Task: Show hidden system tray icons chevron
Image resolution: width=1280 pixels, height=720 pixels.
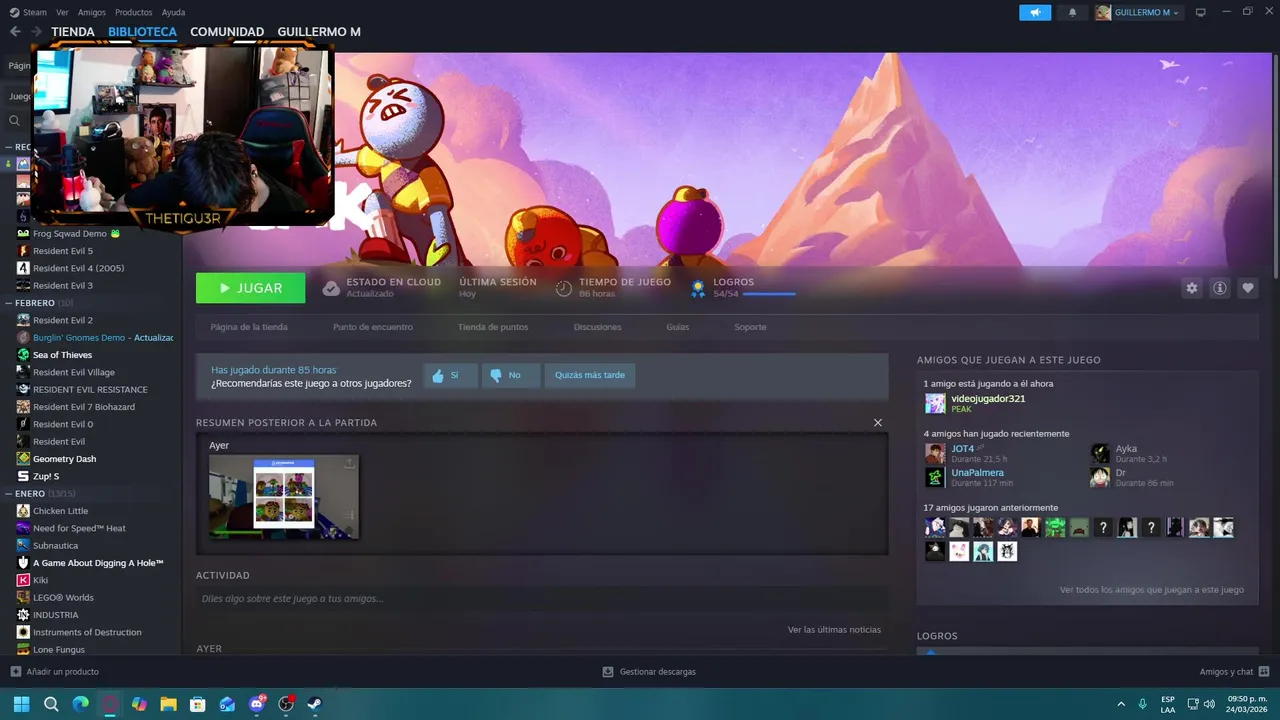Action: coord(1120,704)
